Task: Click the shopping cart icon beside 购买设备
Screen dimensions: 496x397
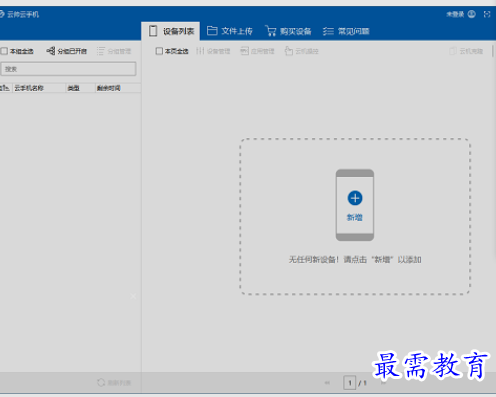Action: (x=271, y=31)
